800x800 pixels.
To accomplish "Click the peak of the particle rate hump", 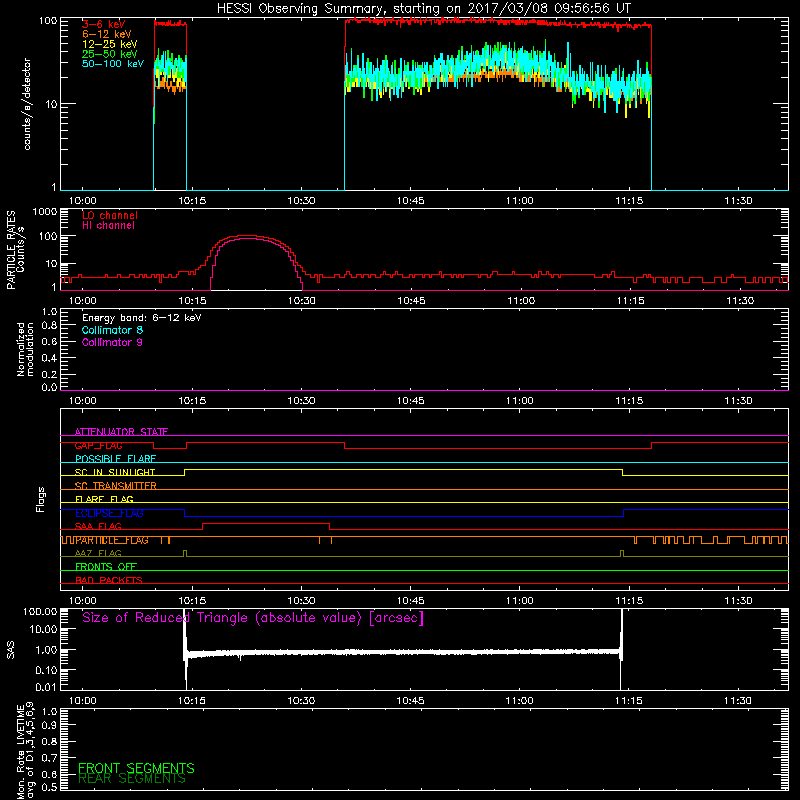I will (x=248, y=236).
